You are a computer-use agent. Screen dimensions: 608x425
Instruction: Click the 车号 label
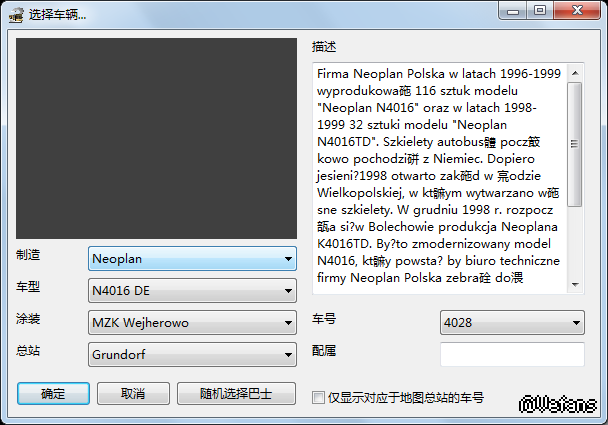pyautogui.click(x=324, y=319)
